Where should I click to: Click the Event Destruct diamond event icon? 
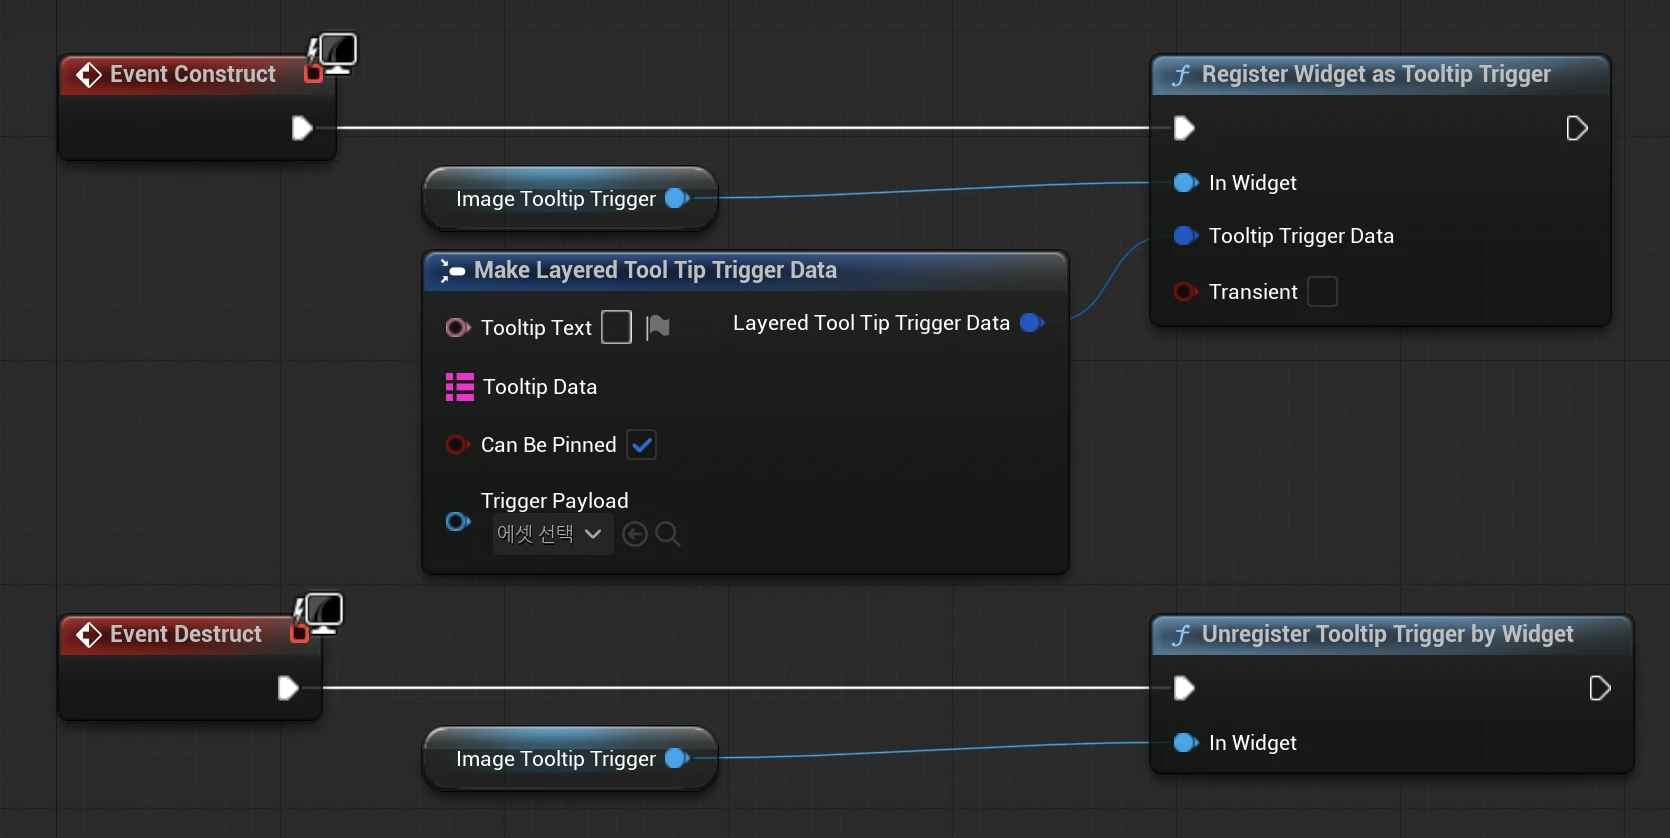(x=89, y=635)
